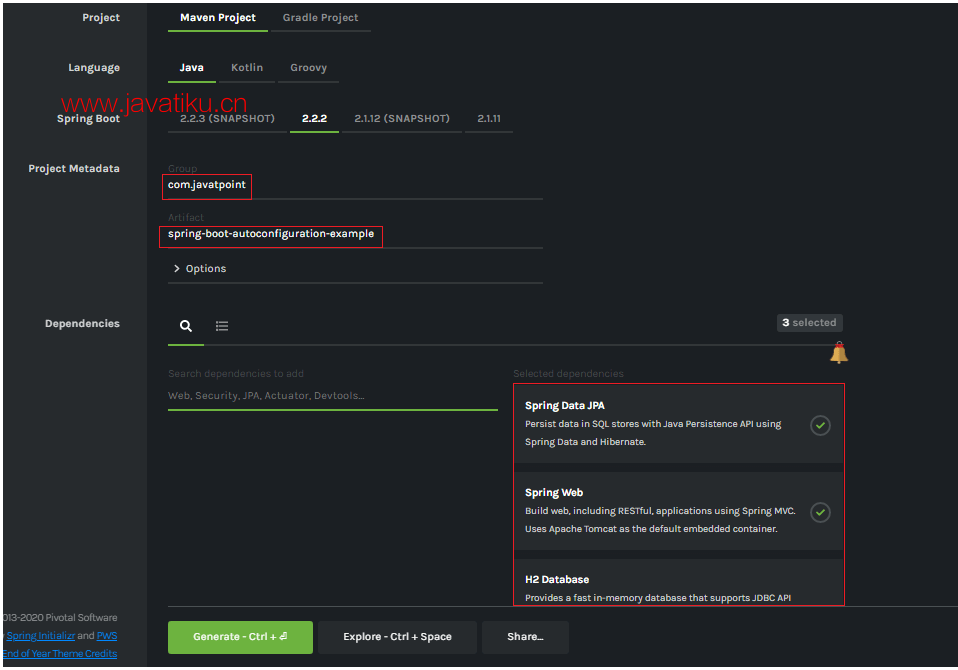958x670 pixels.
Task: Select Gradle Project type
Action: [320, 18]
